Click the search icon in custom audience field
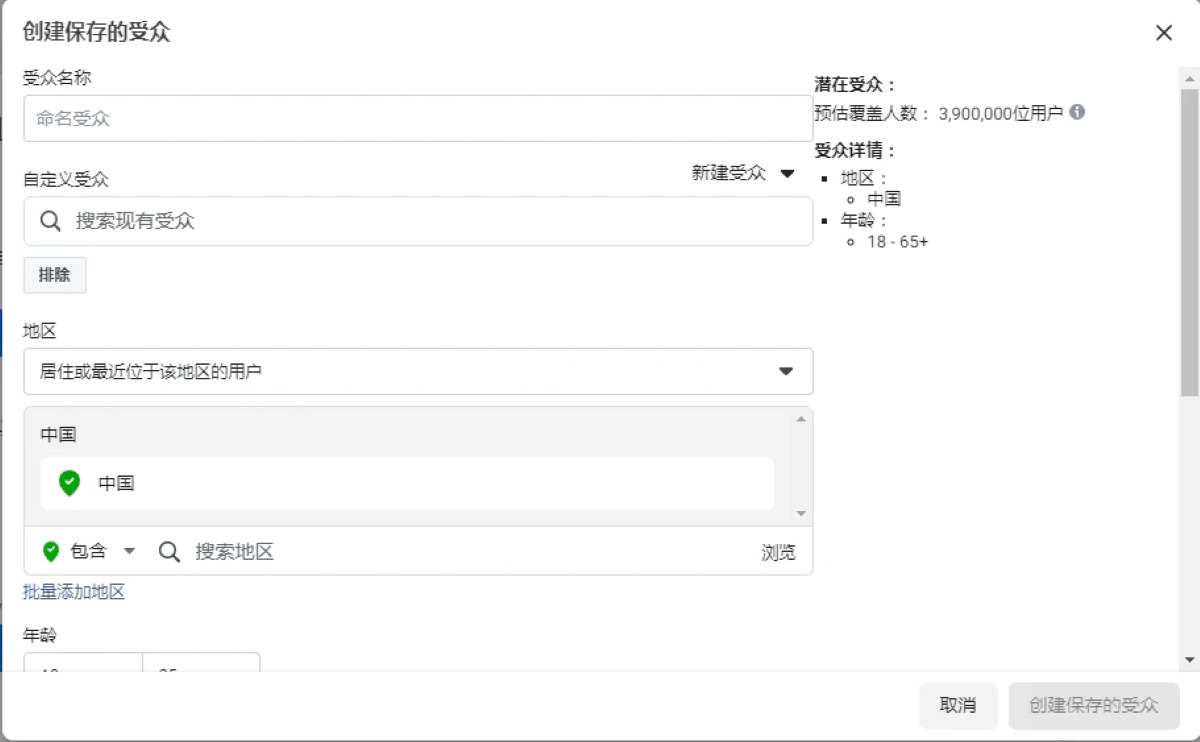The height and width of the screenshot is (742, 1200). coord(50,221)
